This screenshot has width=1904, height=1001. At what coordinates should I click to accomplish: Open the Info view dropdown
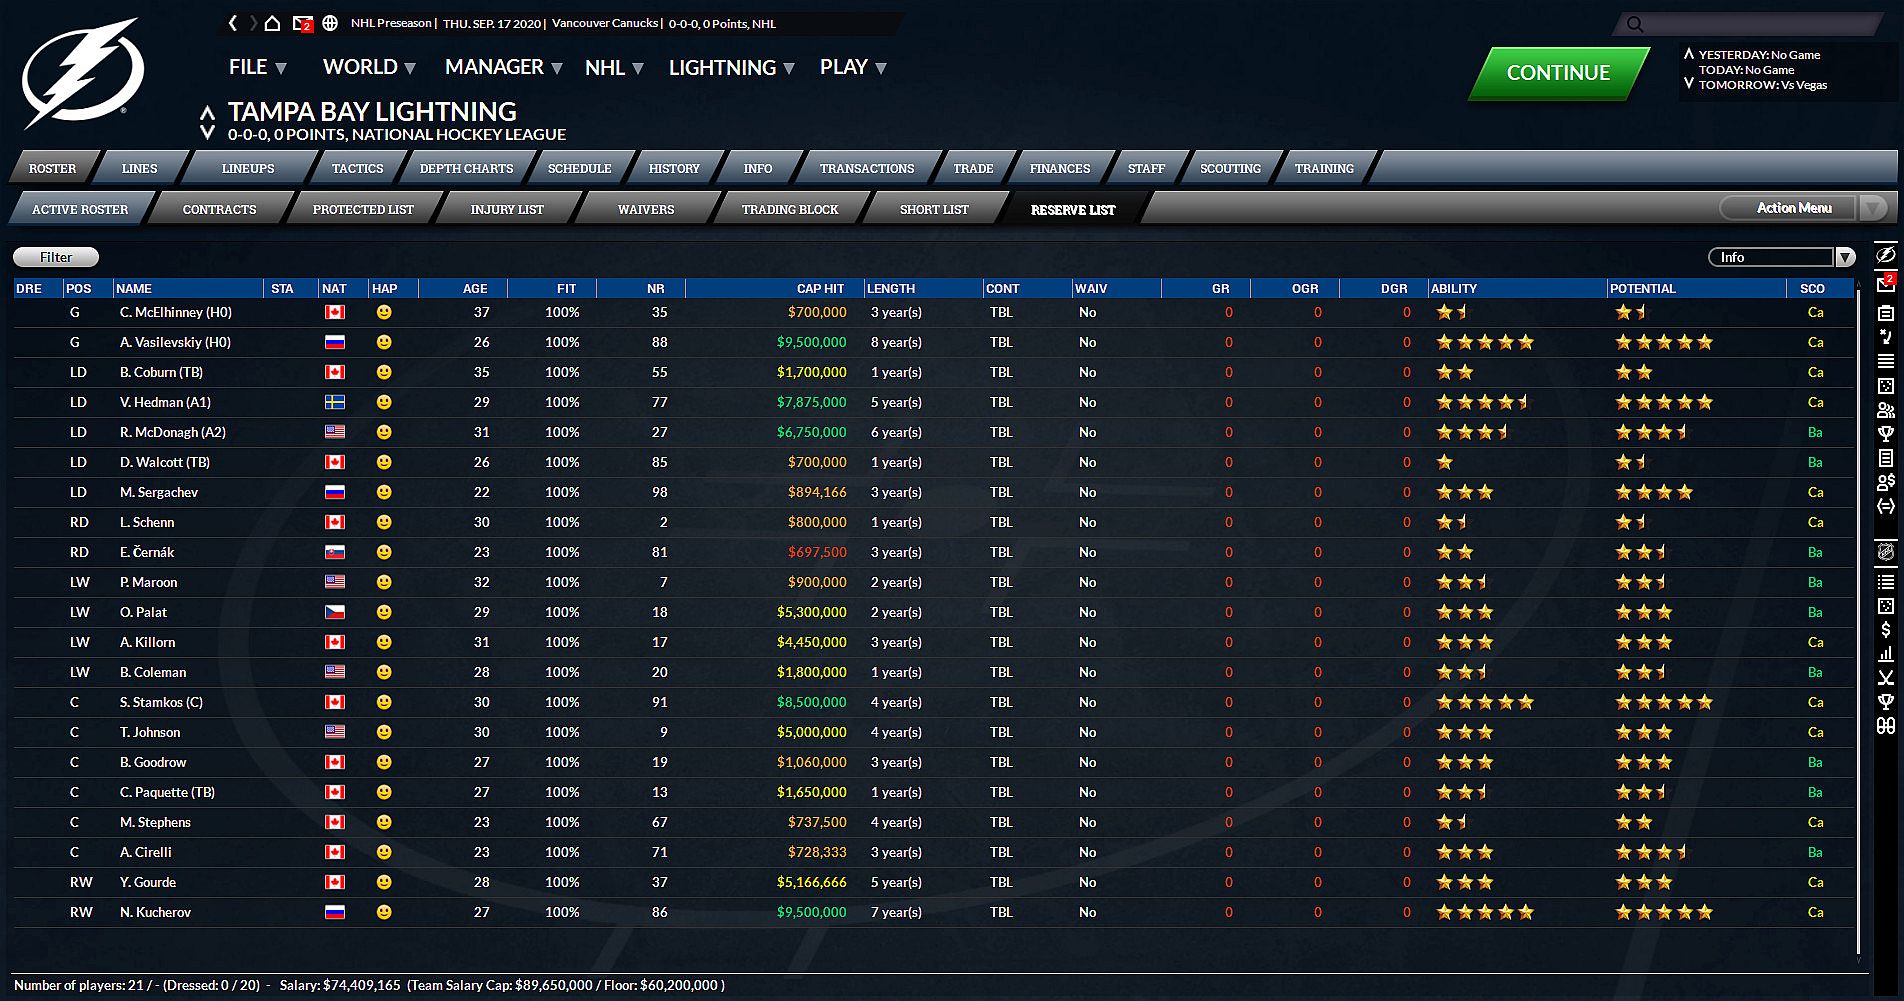(x=1781, y=258)
